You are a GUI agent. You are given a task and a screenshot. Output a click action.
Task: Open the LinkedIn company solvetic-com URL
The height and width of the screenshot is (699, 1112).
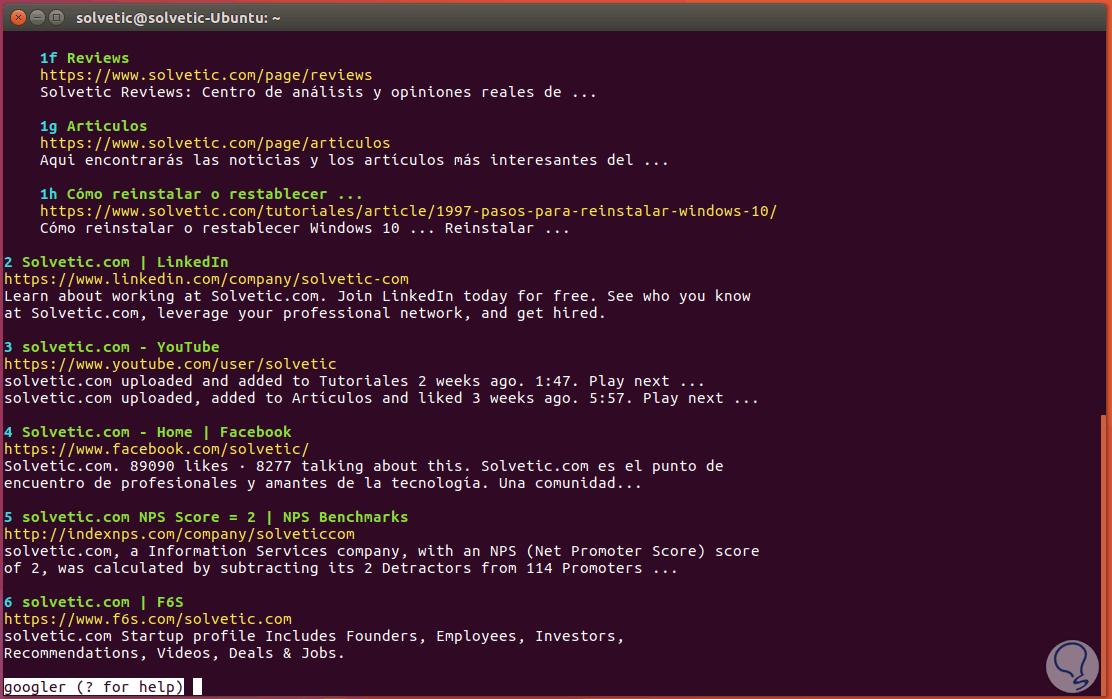pyautogui.click(x=206, y=279)
